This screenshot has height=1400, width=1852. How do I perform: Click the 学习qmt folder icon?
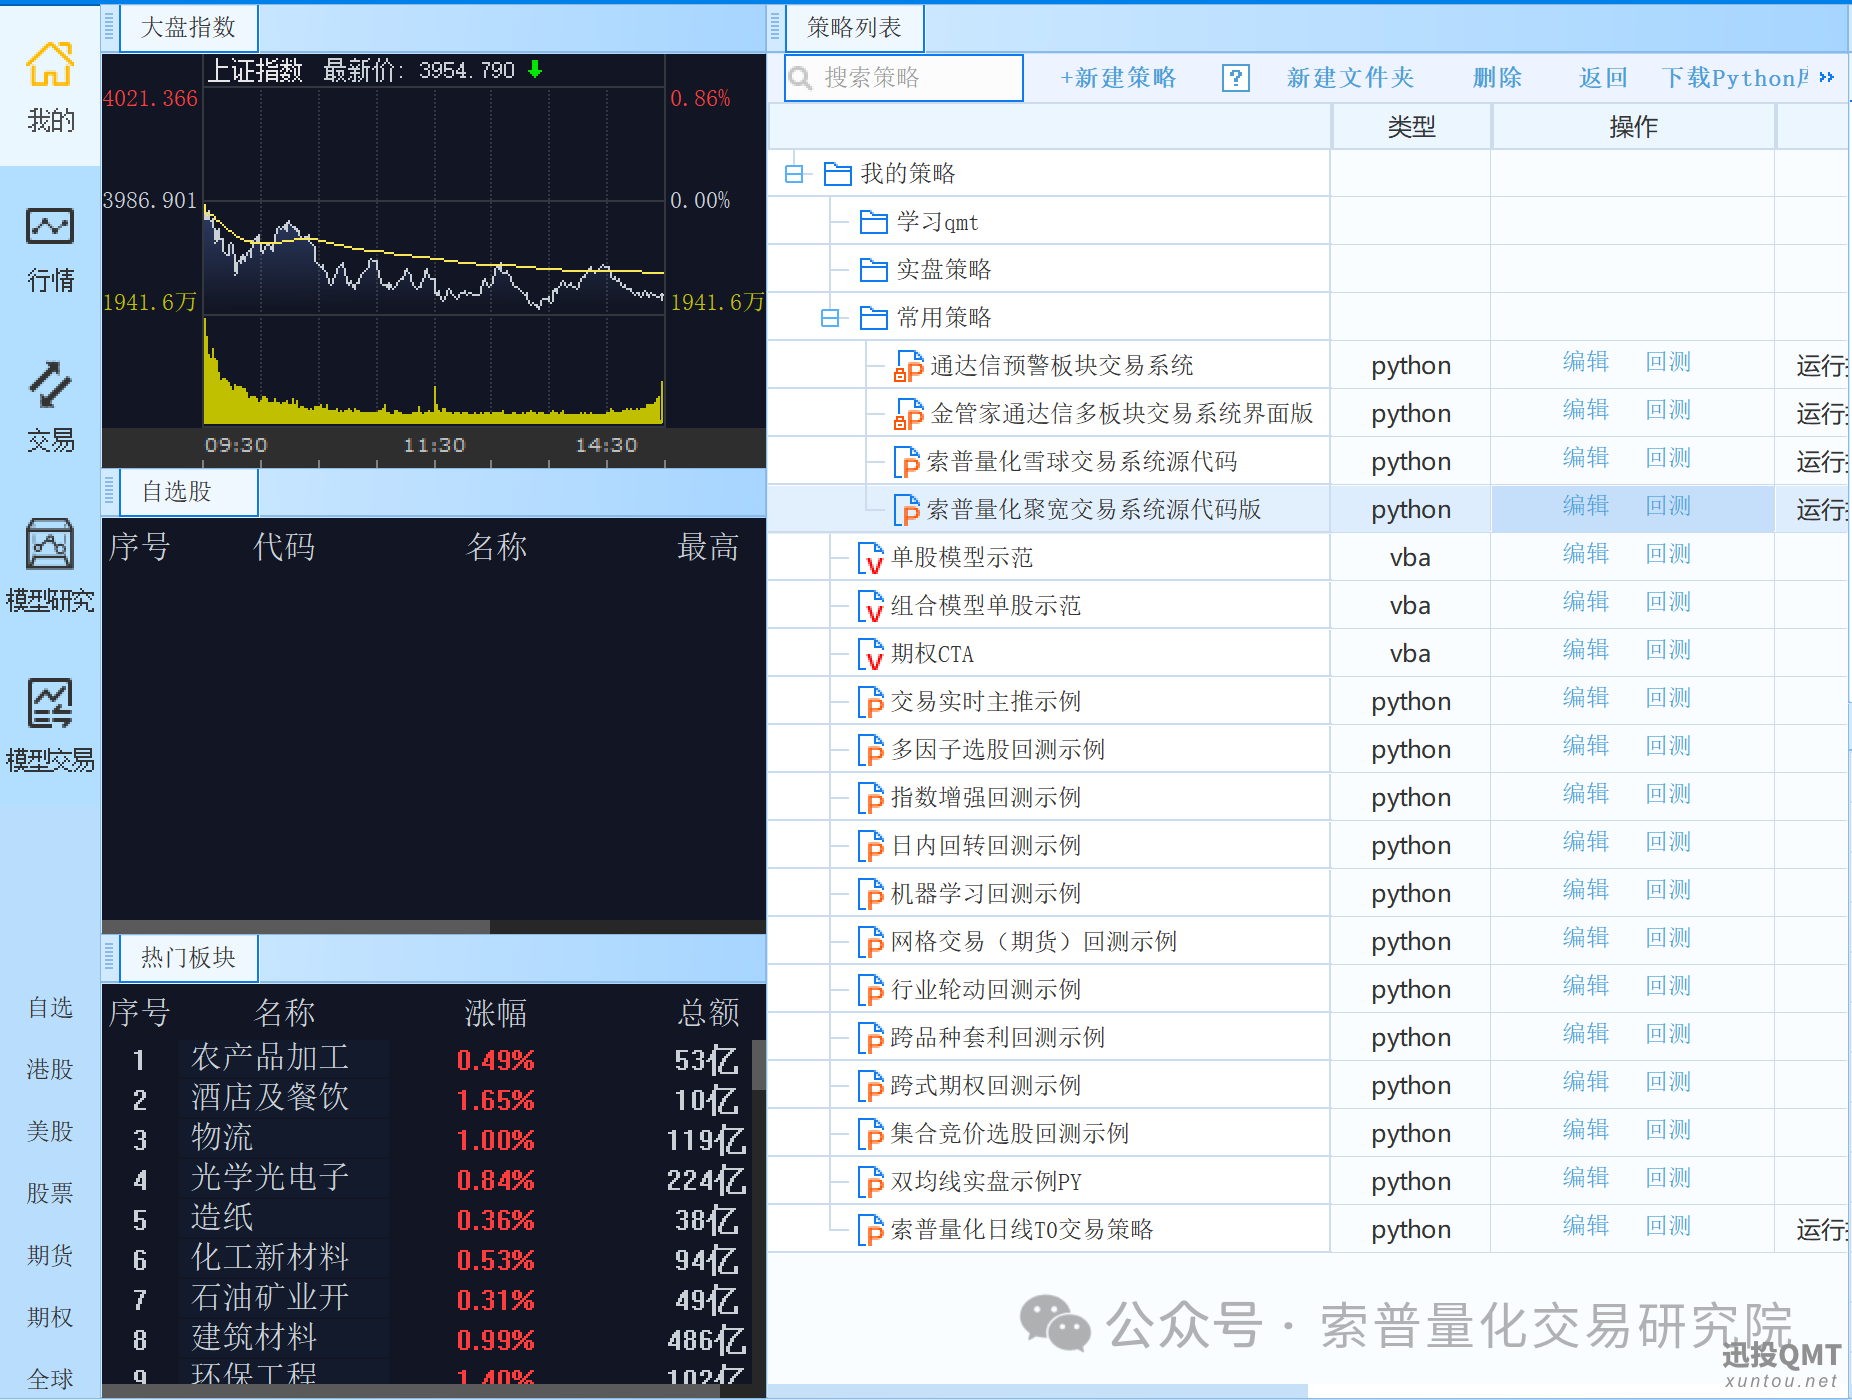tap(873, 222)
